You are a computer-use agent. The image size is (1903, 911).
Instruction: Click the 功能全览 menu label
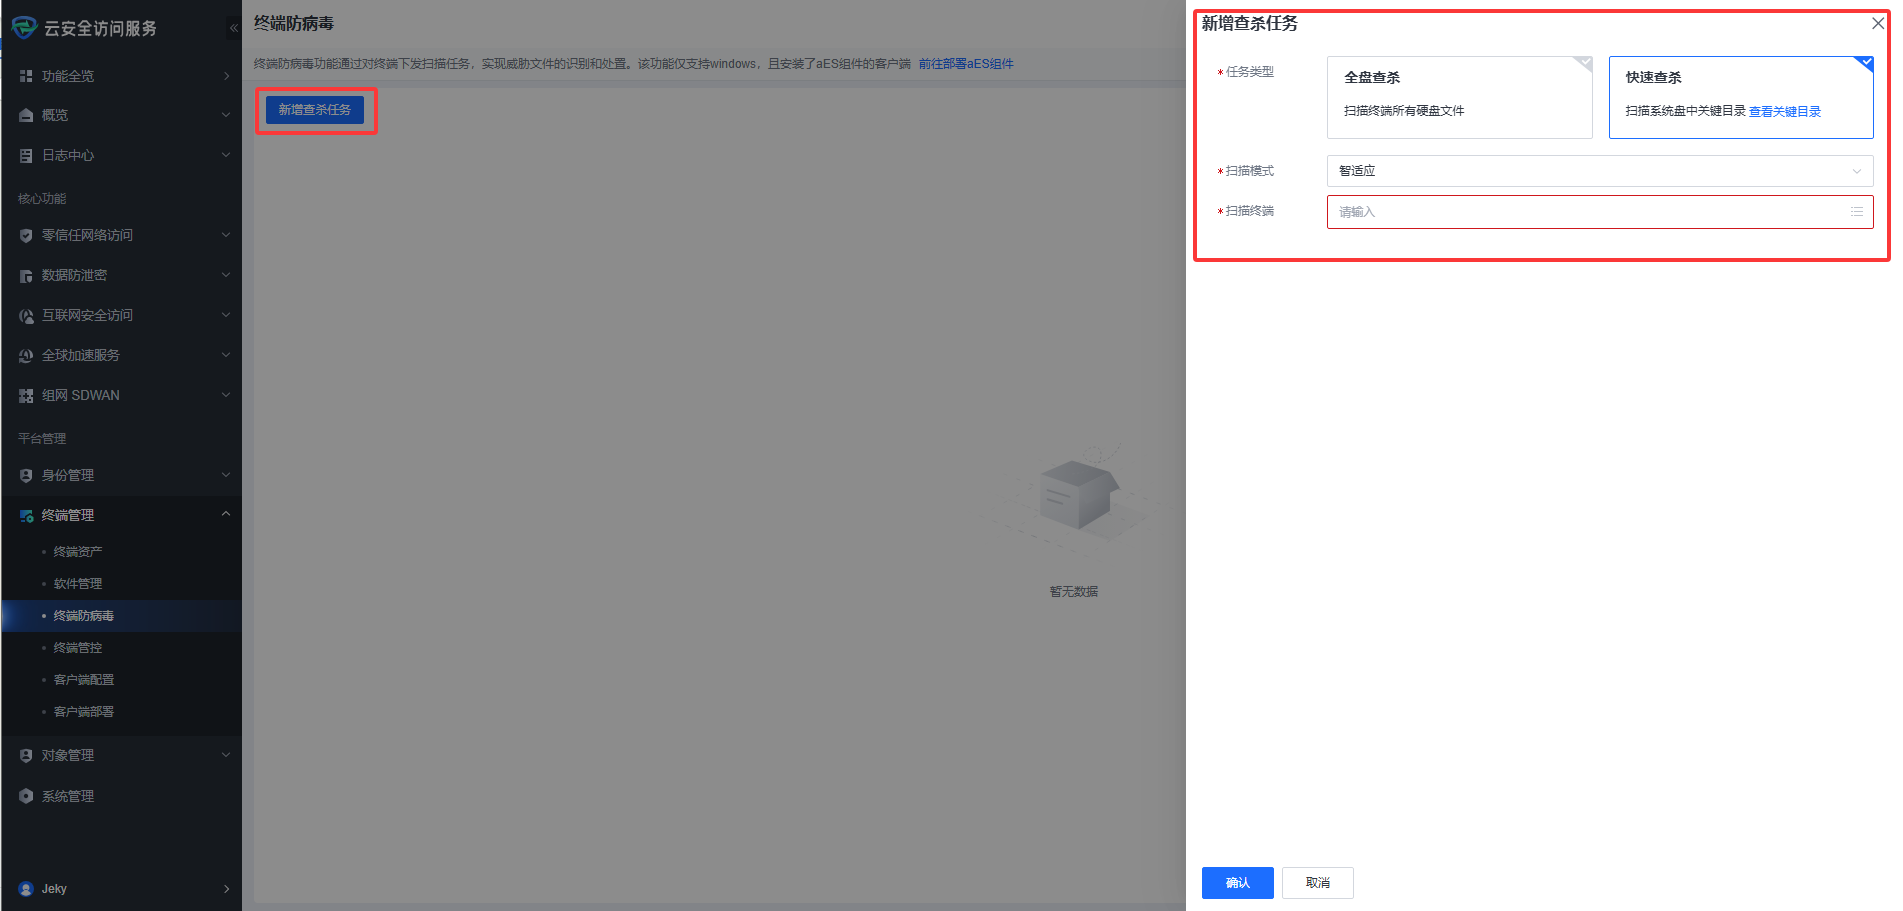click(x=68, y=76)
